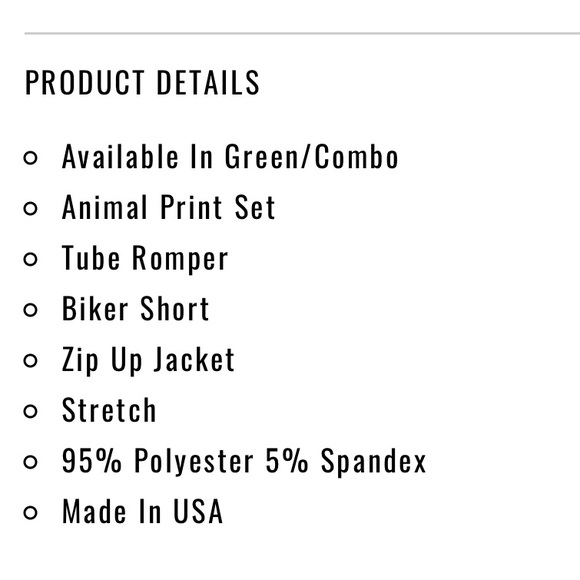Click the 95% Polyester 5% Spandex text
Viewport: 580px width, 580px height.
244,462
